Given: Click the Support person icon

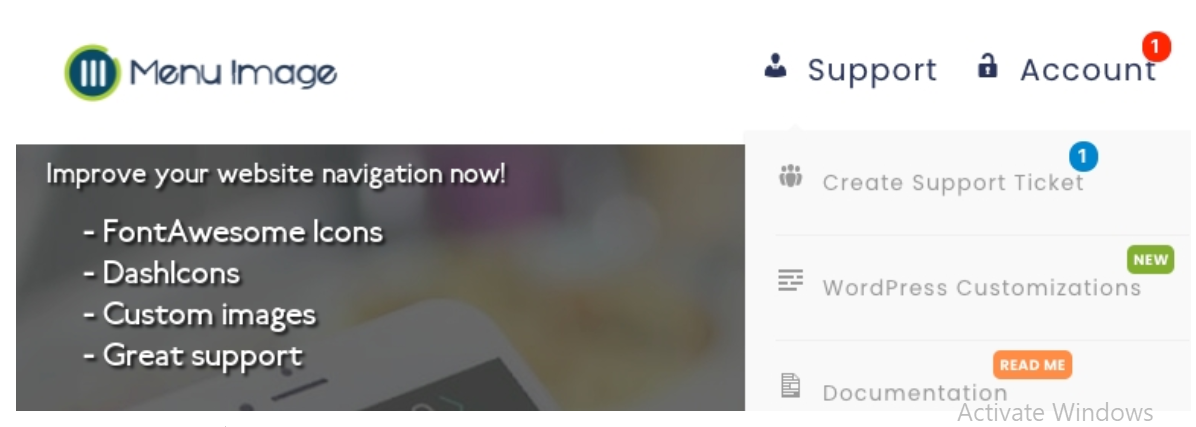Looking at the screenshot, I should click(776, 66).
